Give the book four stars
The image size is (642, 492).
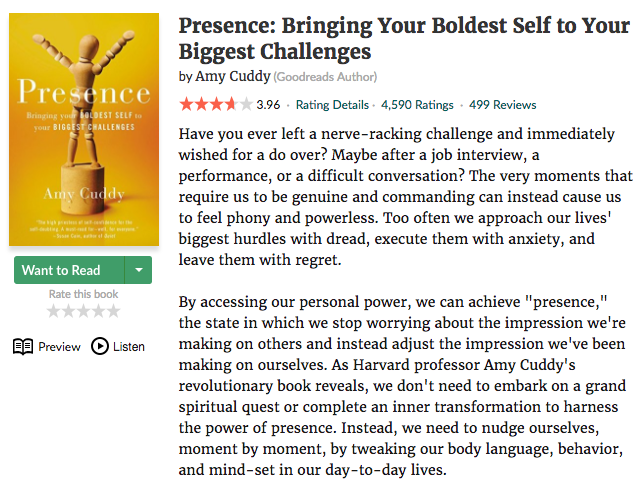[98, 312]
